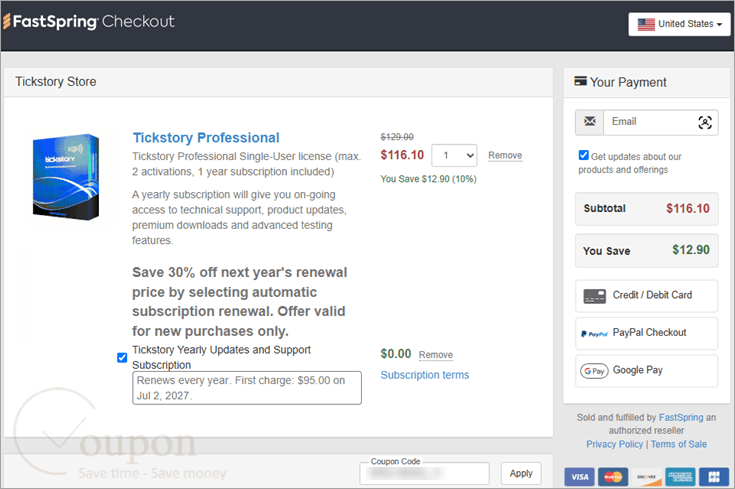Choose PayPal Checkout

pos(646,333)
